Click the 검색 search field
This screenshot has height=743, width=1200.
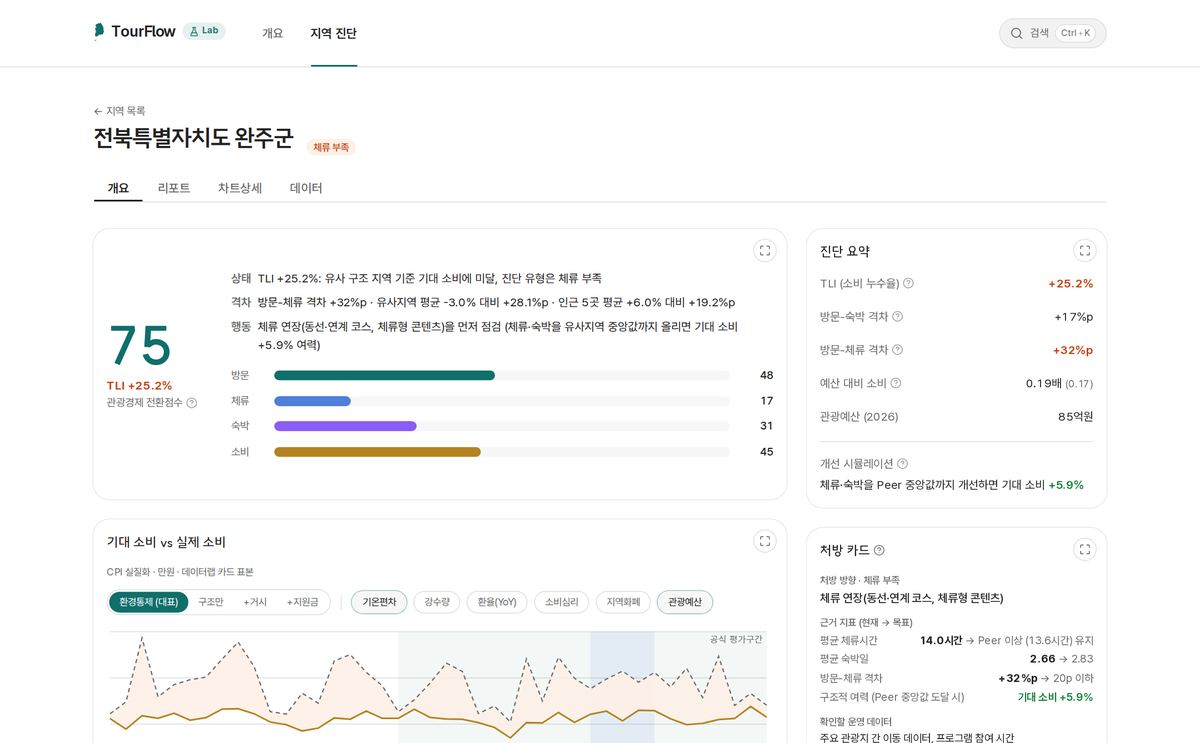coord(1052,33)
